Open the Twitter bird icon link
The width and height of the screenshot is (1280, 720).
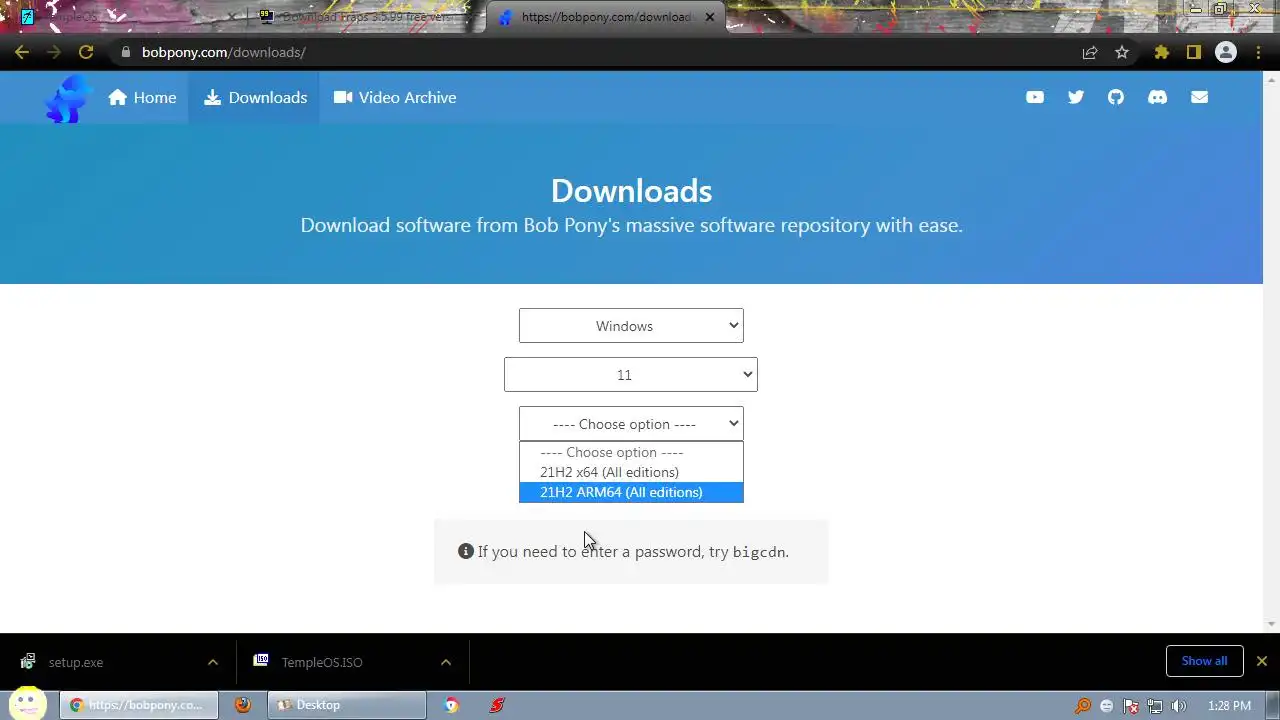point(1076,97)
